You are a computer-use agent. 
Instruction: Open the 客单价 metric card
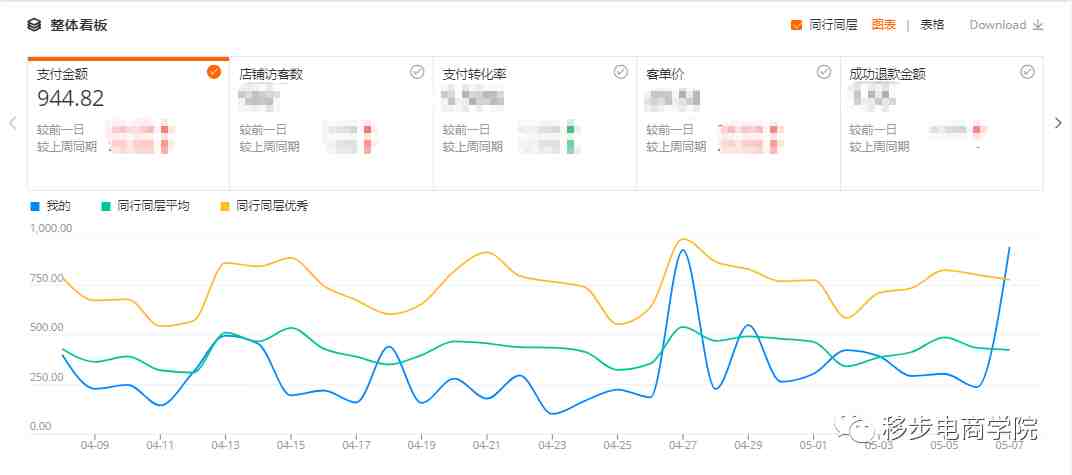coord(738,123)
